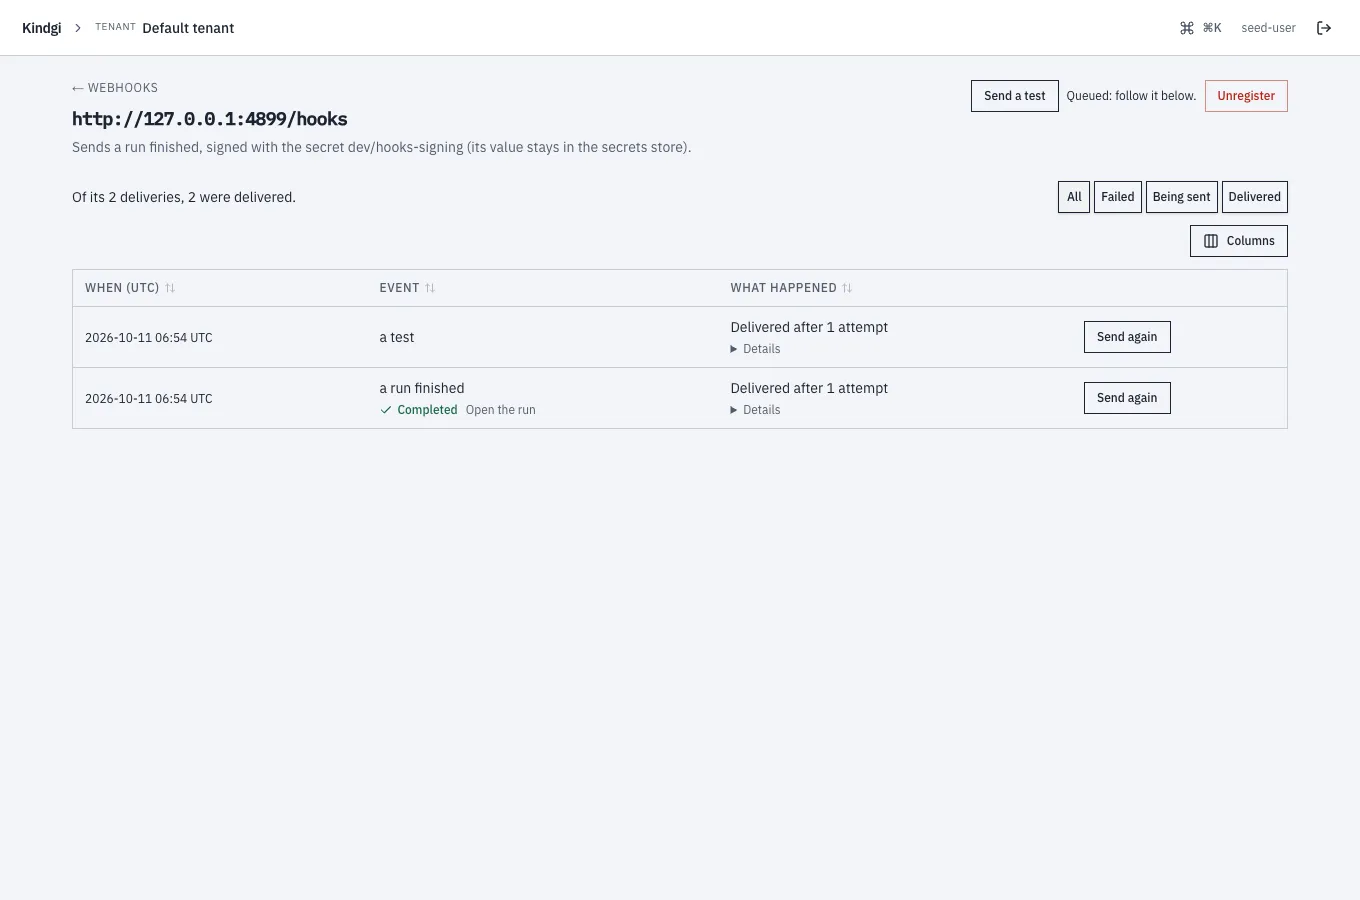Viewport: 1360px width, 900px height.
Task: Click the 'a test' event cell
Action: click(397, 338)
